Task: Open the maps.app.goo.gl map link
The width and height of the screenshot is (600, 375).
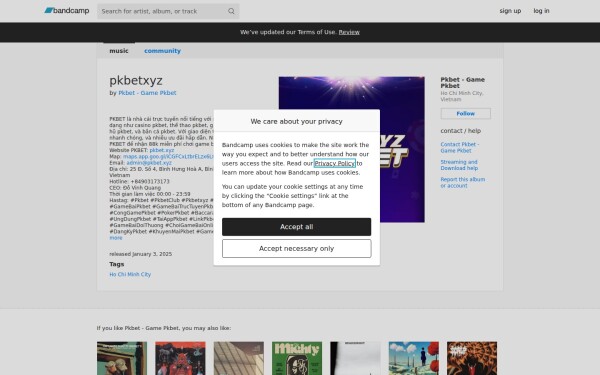Action: [x=168, y=157]
